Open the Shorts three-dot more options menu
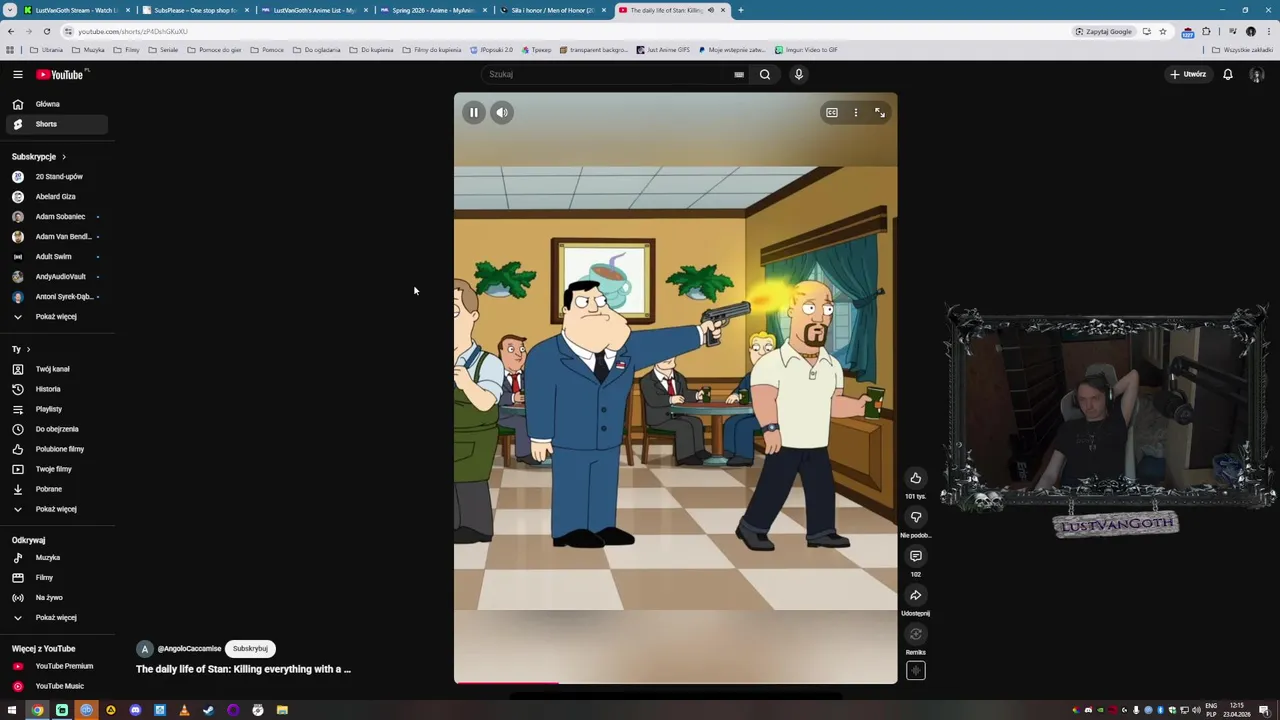Screen dimensions: 1280x720 (x=855, y=113)
